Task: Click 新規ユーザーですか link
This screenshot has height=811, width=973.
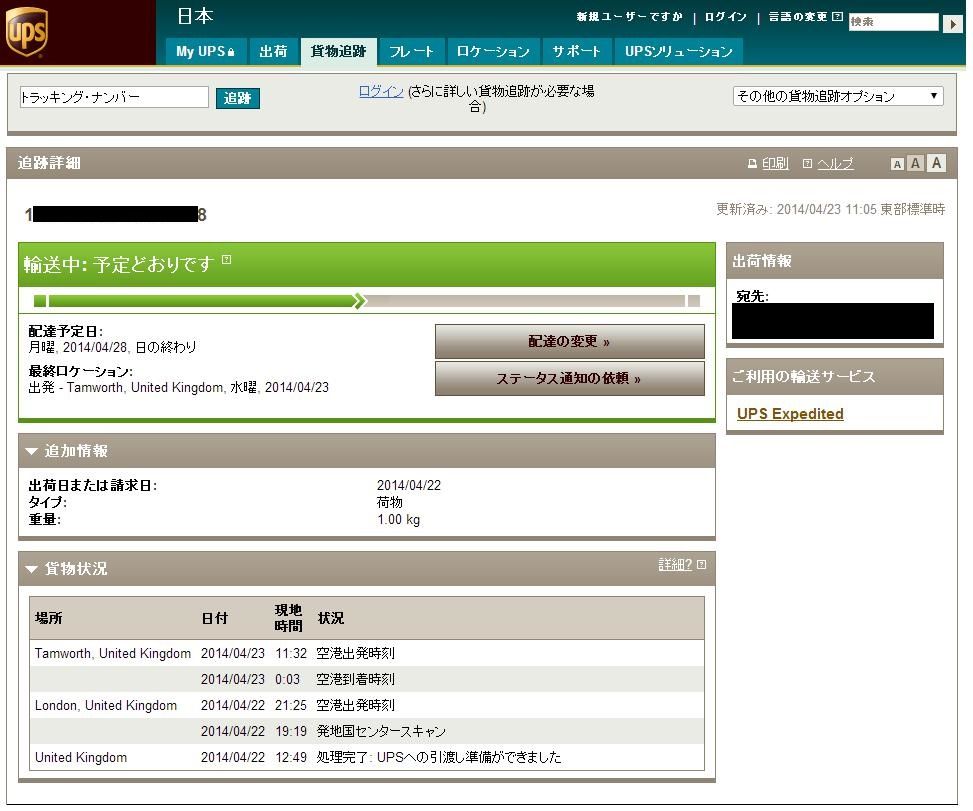Action: 629,17
